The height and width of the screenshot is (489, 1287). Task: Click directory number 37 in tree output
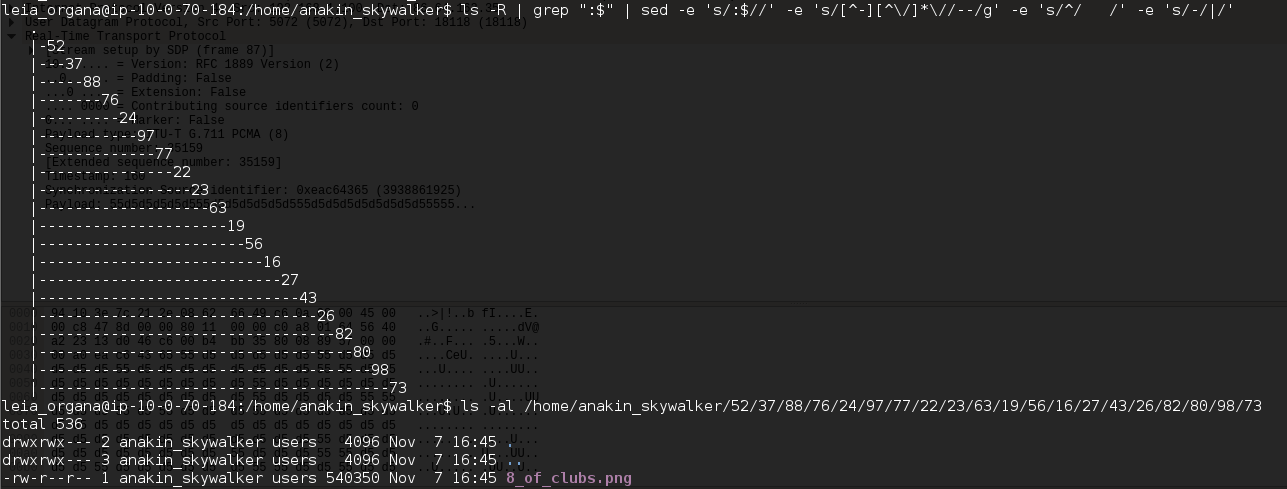pos(75,64)
